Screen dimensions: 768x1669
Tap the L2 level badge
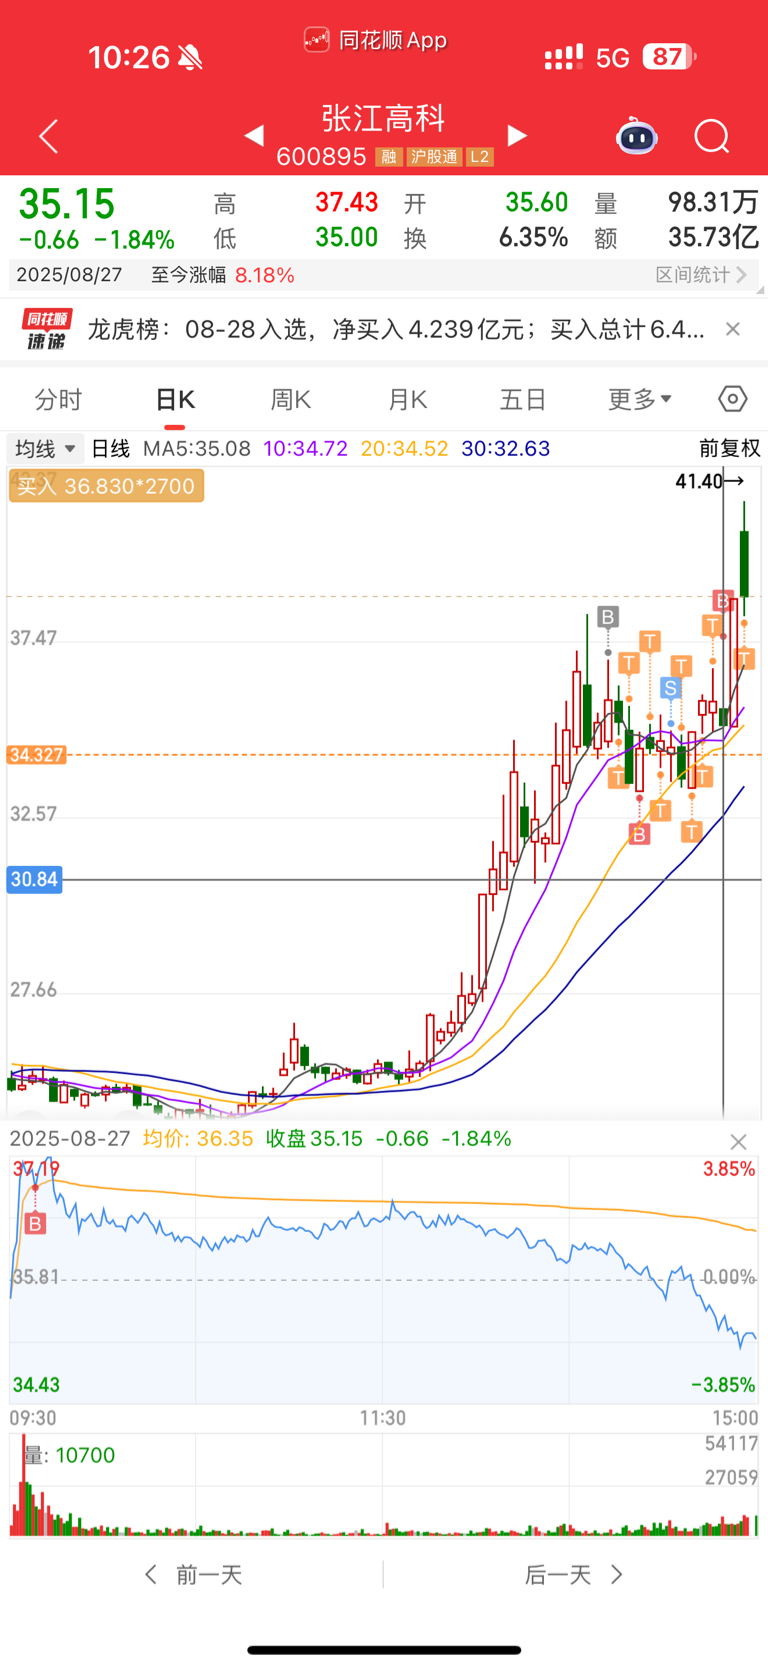(x=480, y=157)
